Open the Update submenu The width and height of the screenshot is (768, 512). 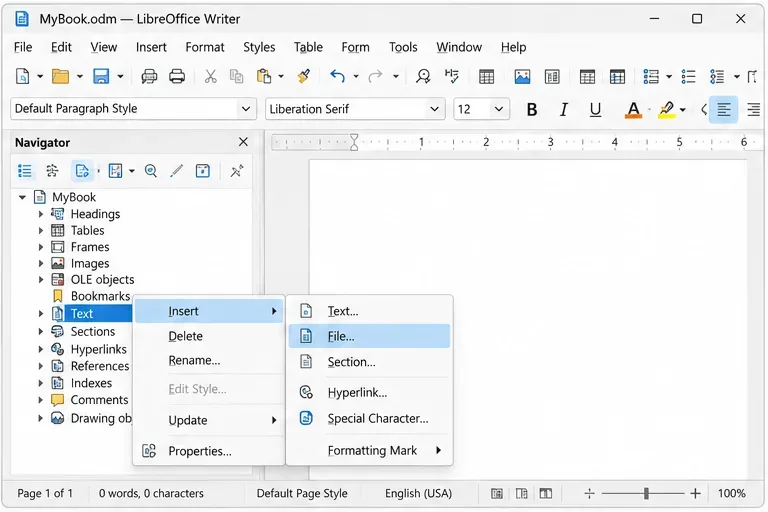[x=209, y=420]
